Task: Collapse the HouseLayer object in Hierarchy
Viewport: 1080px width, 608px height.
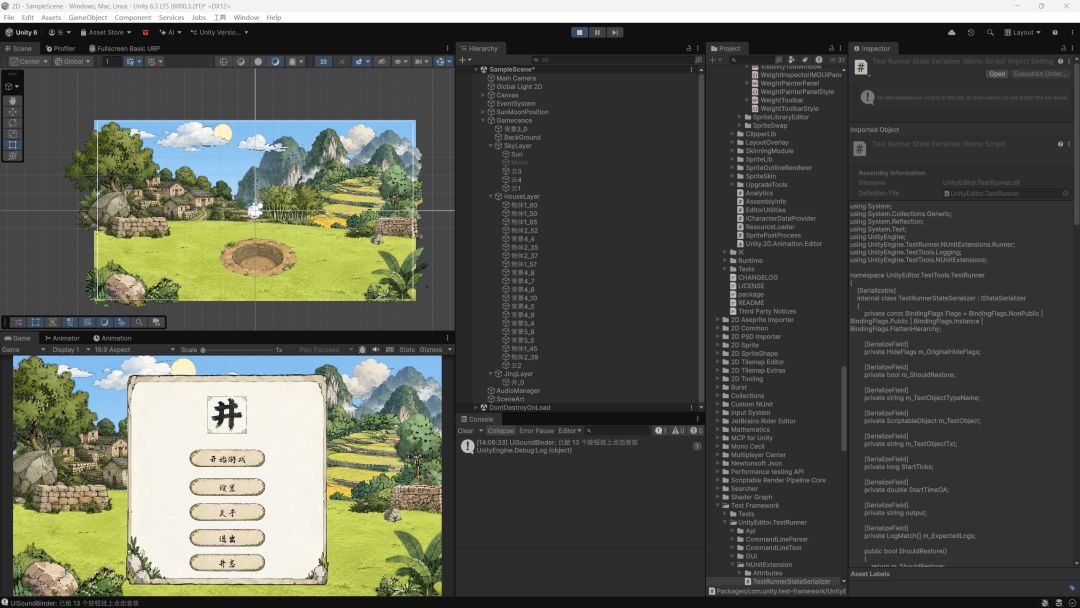Action: [x=491, y=196]
